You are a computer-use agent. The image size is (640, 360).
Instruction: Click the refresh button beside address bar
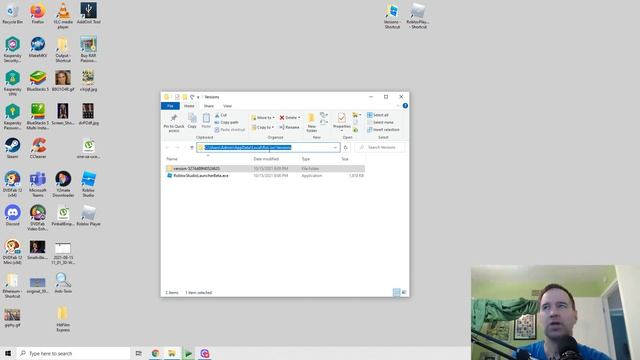click(x=346, y=147)
